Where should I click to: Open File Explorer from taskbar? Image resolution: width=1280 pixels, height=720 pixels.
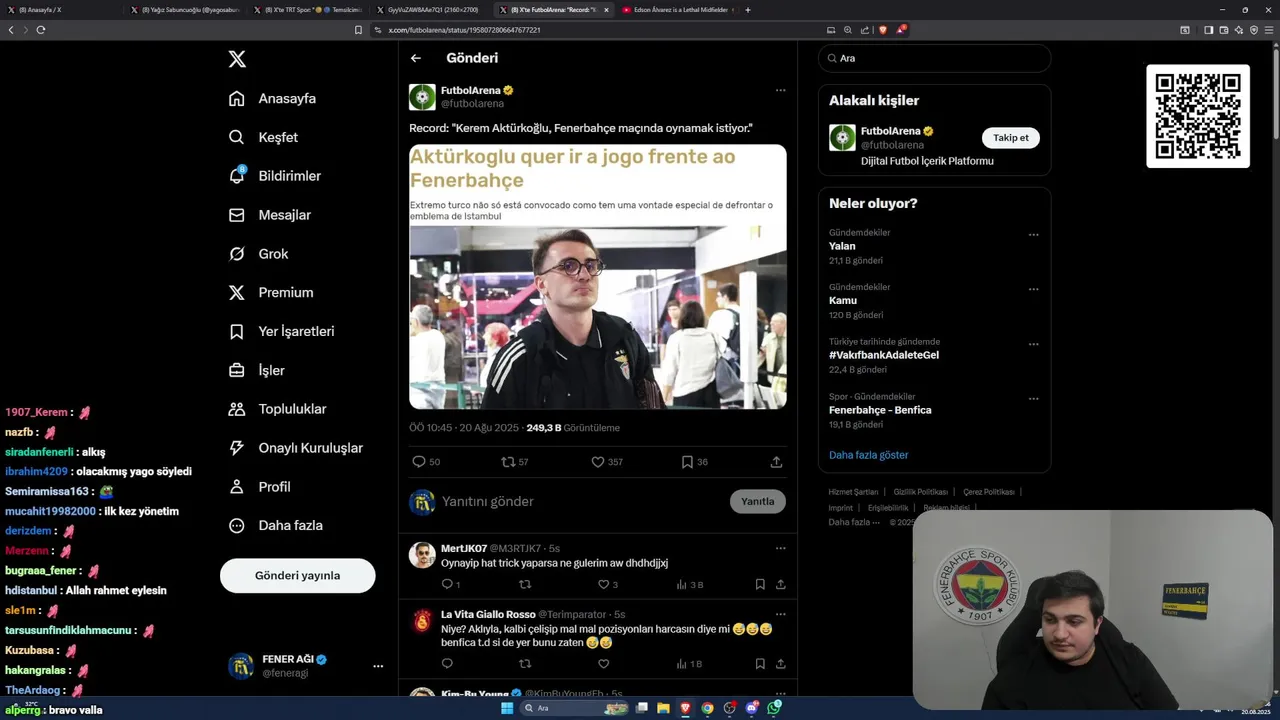pyautogui.click(x=663, y=708)
